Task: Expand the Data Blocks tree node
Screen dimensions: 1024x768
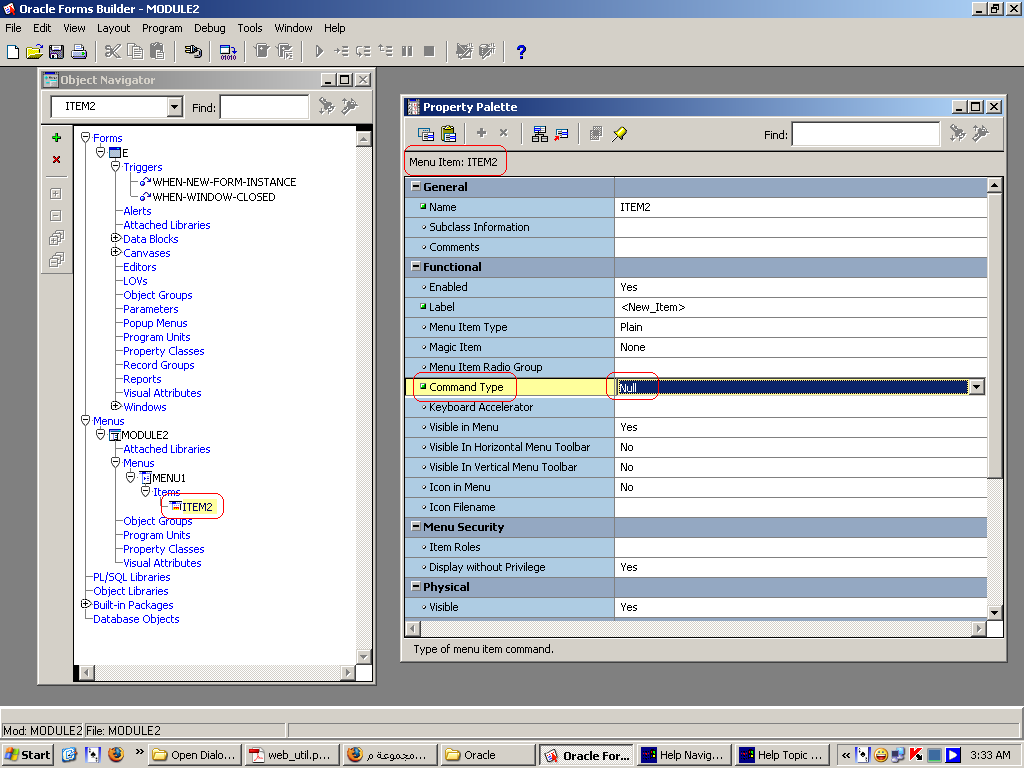Action: point(116,239)
